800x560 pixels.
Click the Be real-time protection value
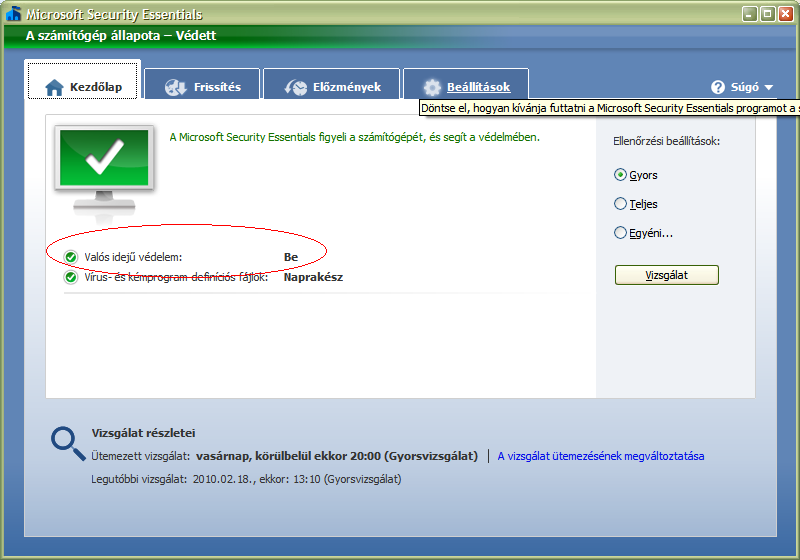[291, 257]
